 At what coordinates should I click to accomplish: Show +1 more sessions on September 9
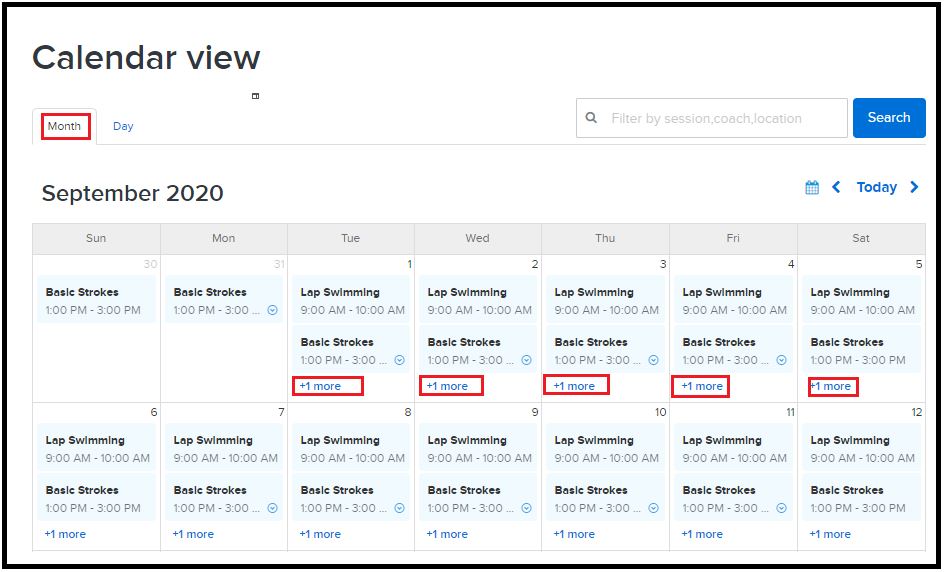click(447, 534)
